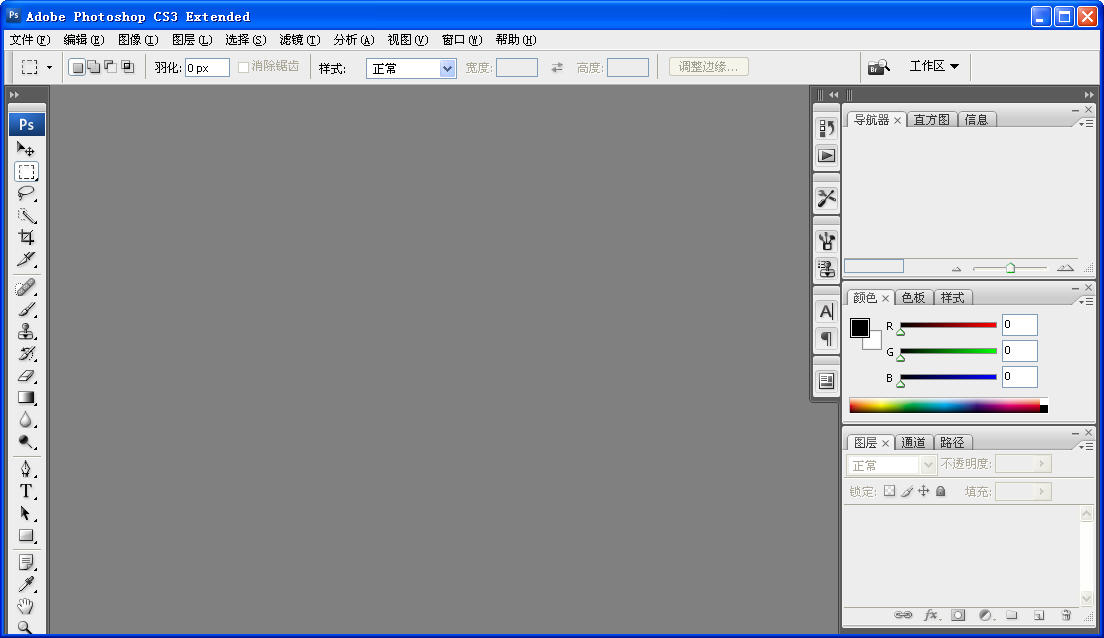Viewport: 1104px width, 638px height.
Task: Click the 调整边缘 refine edge button
Action: tap(708, 67)
